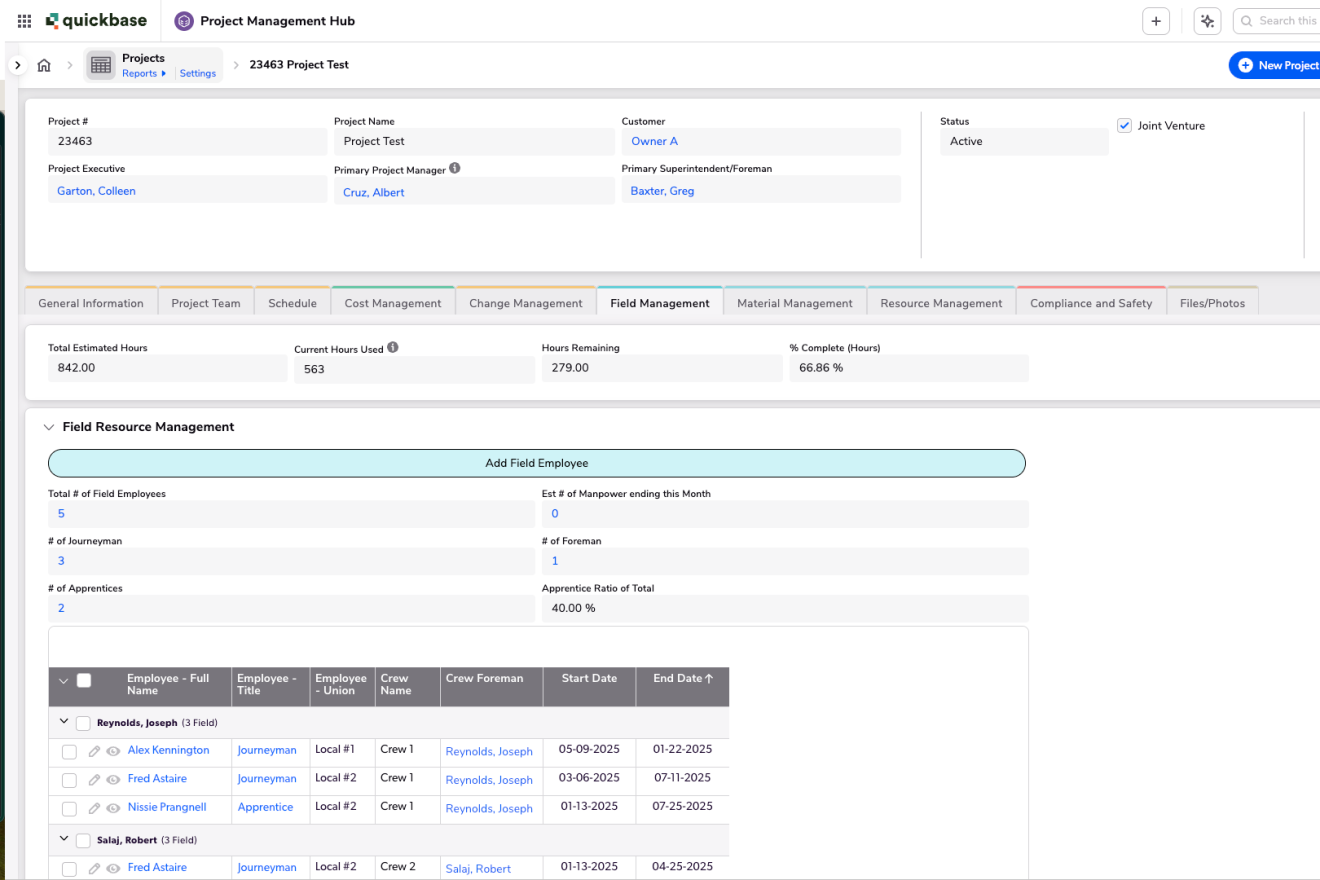Collapse the Field Resource Management section
The height and width of the screenshot is (880, 1320).
click(49, 427)
